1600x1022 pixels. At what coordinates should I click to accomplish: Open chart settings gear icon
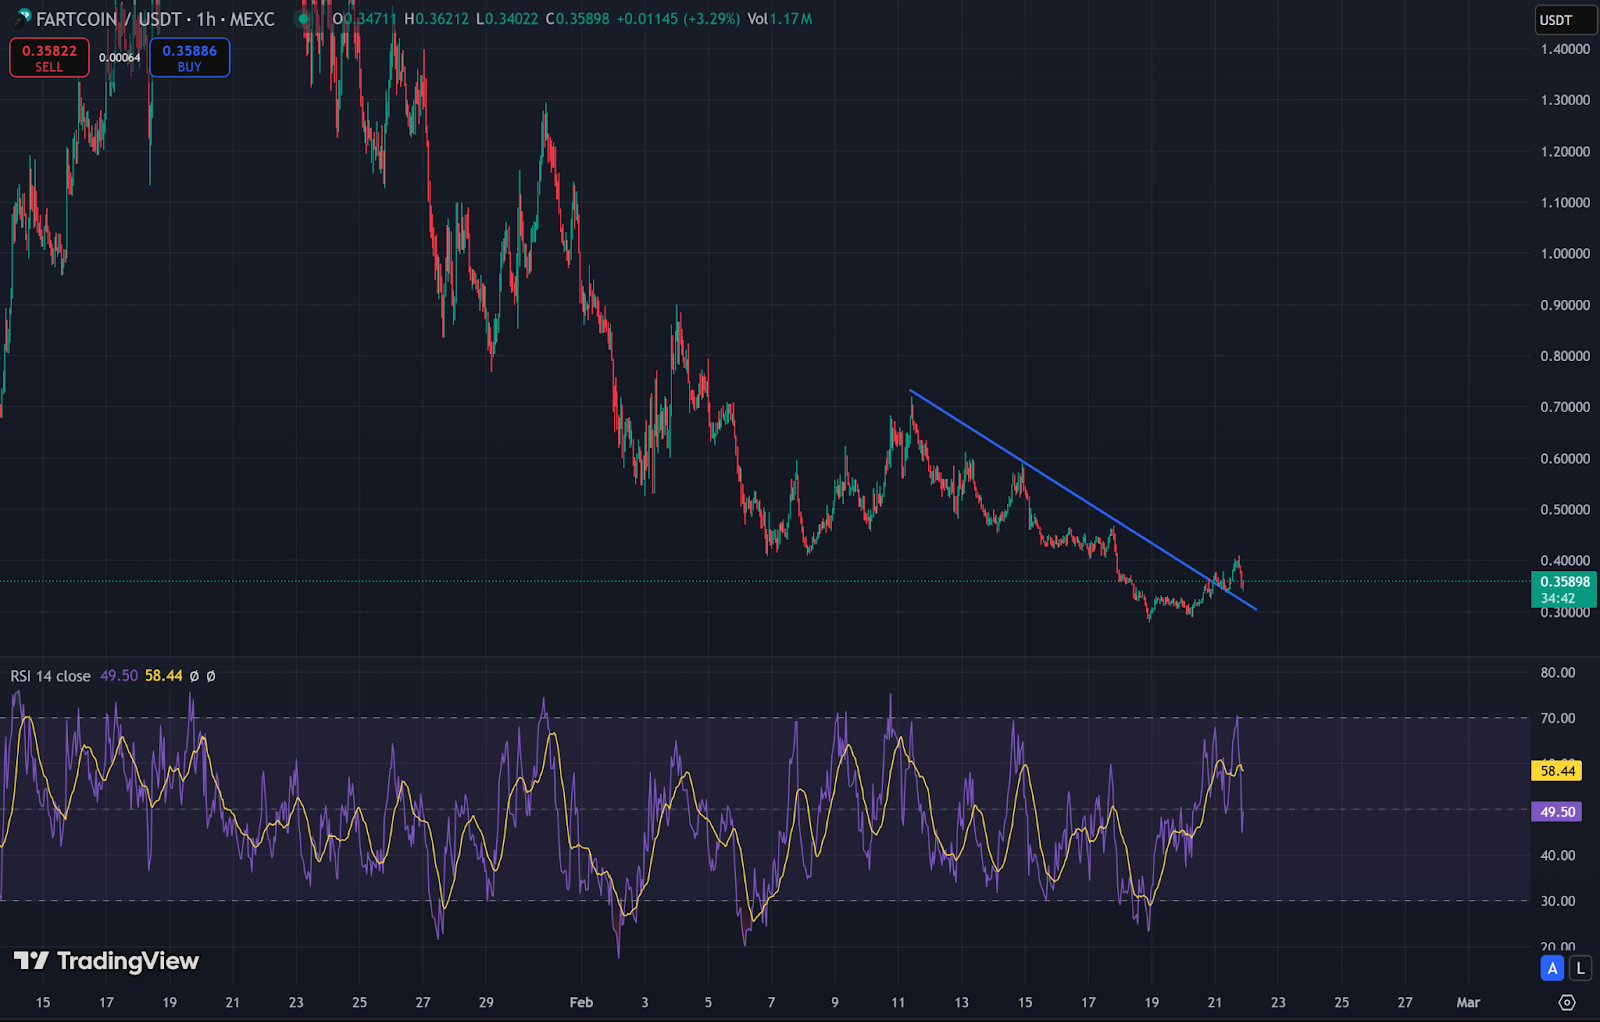1567,1002
